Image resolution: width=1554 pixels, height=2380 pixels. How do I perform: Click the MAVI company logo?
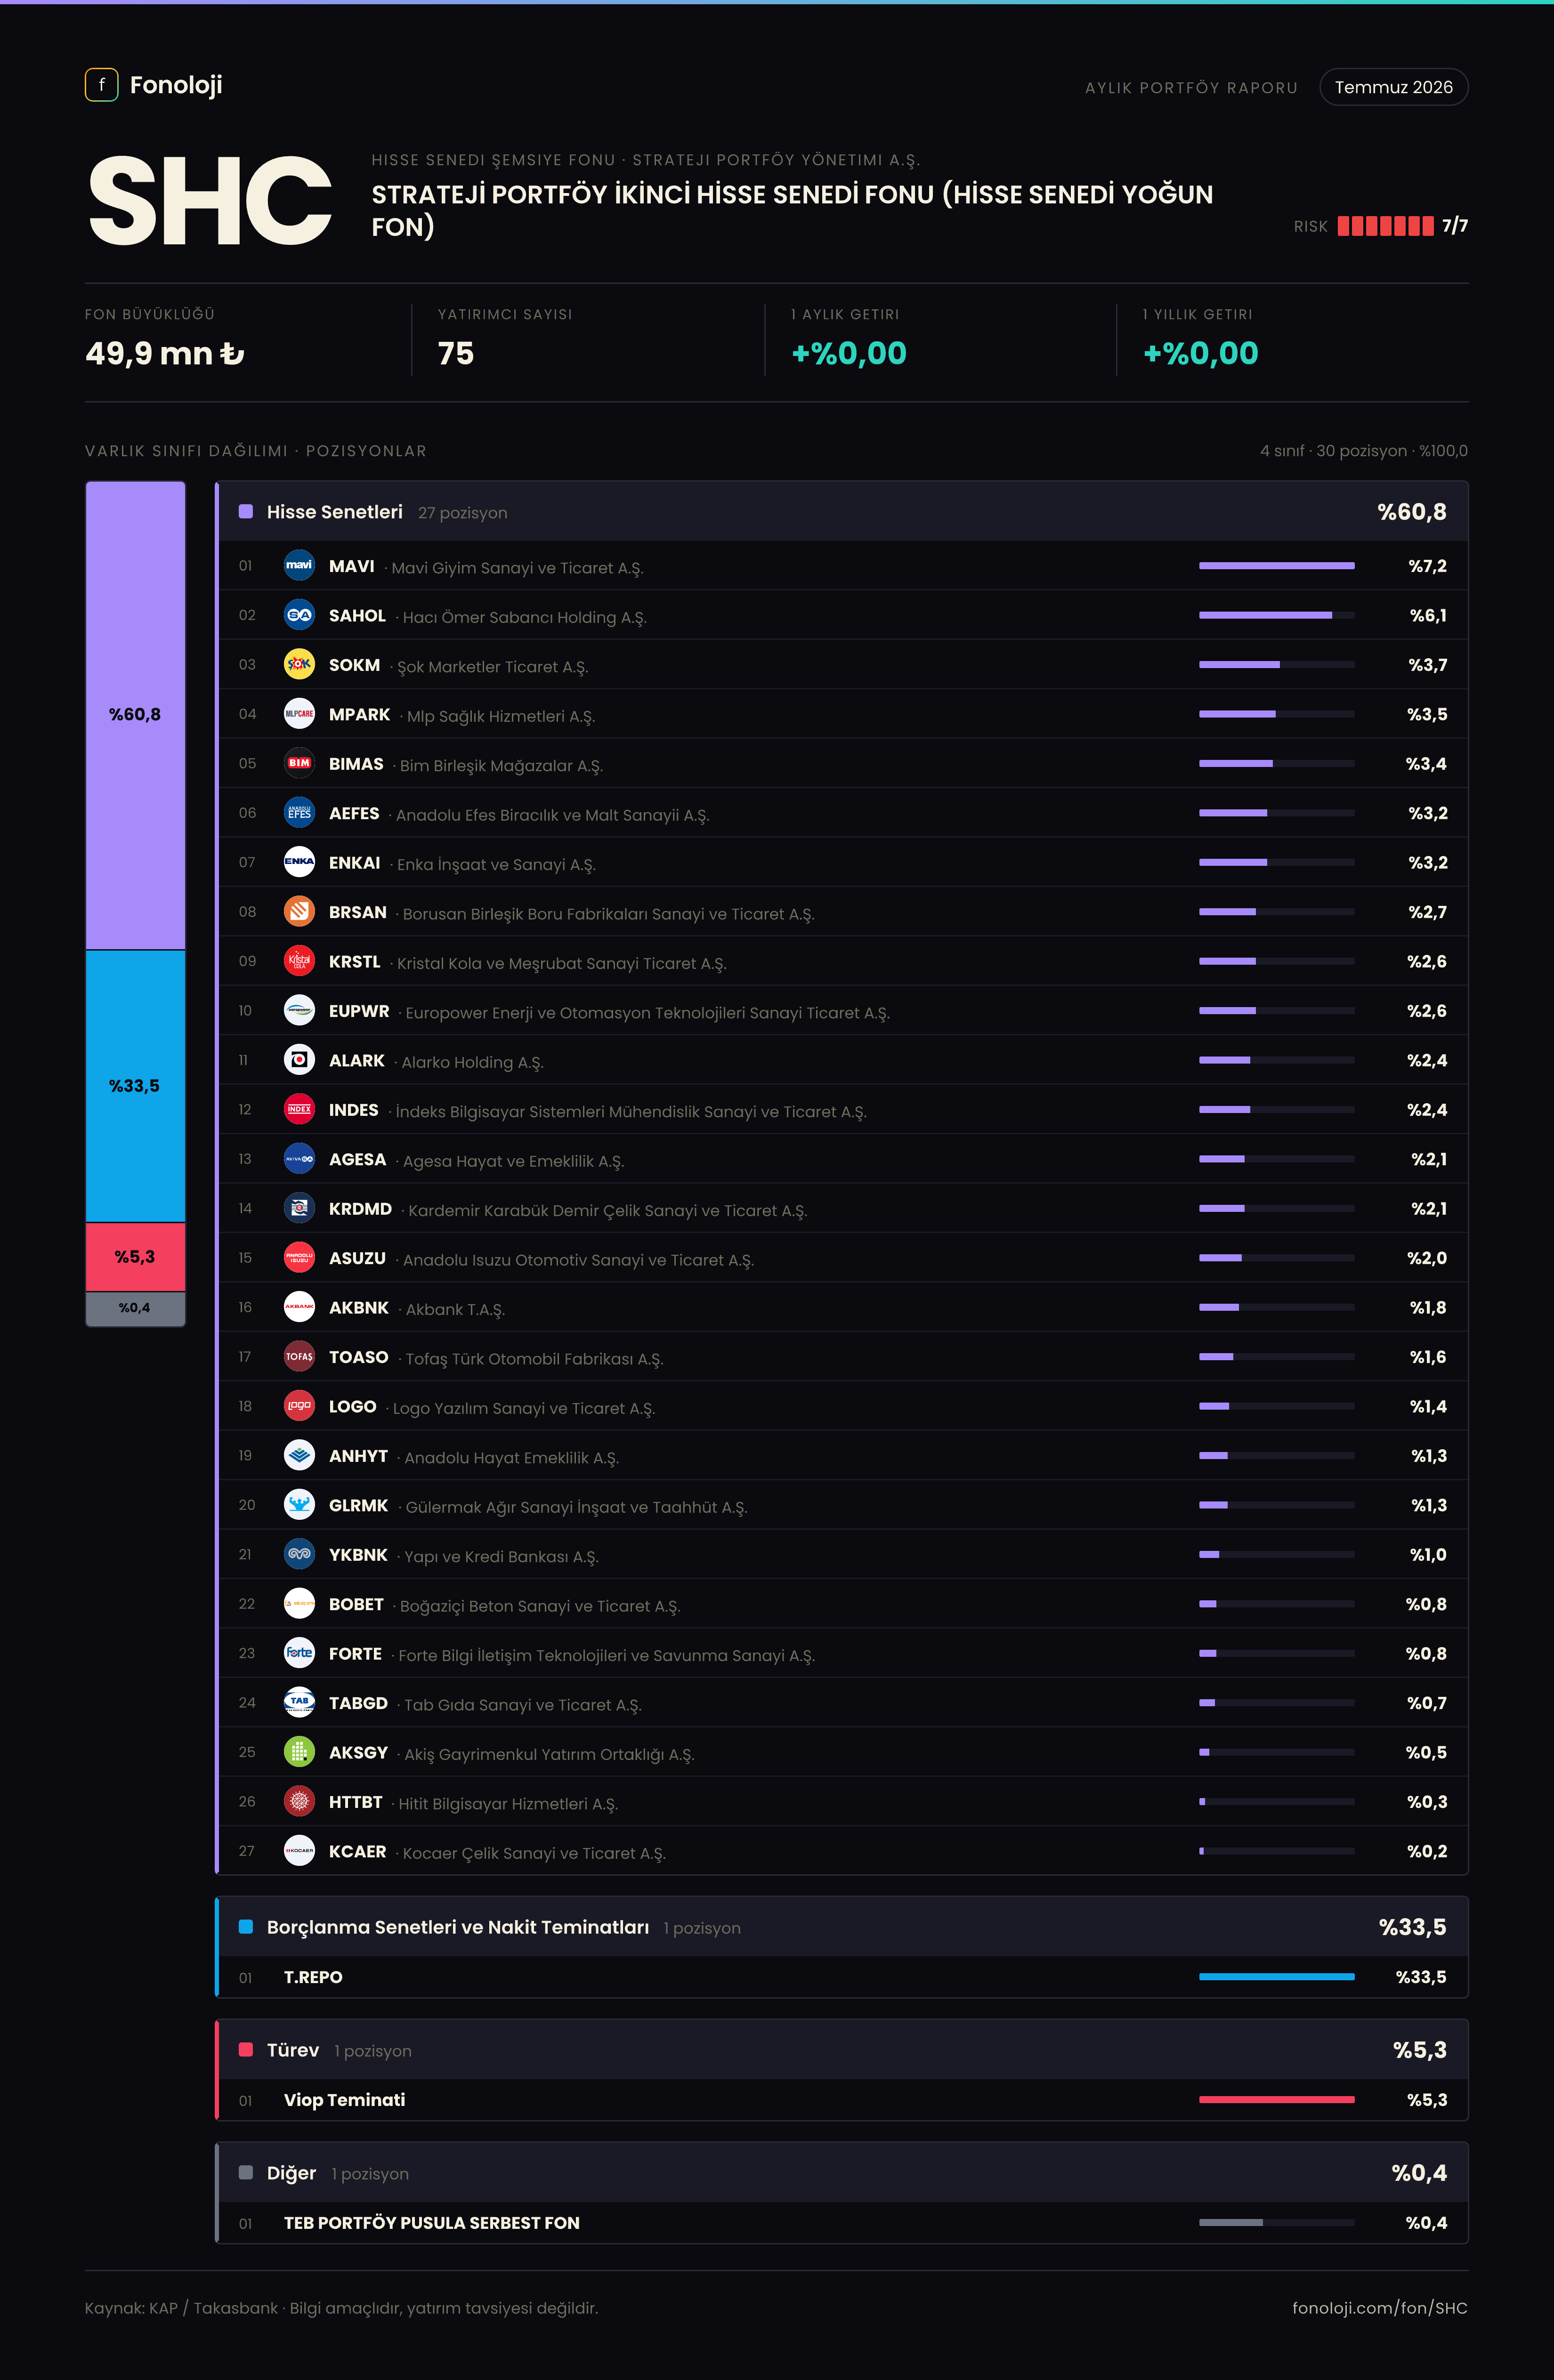coord(299,565)
